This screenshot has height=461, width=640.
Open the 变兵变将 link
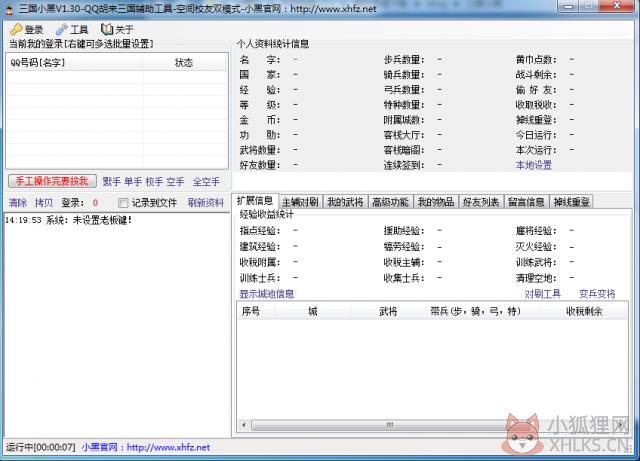coord(597,294)
